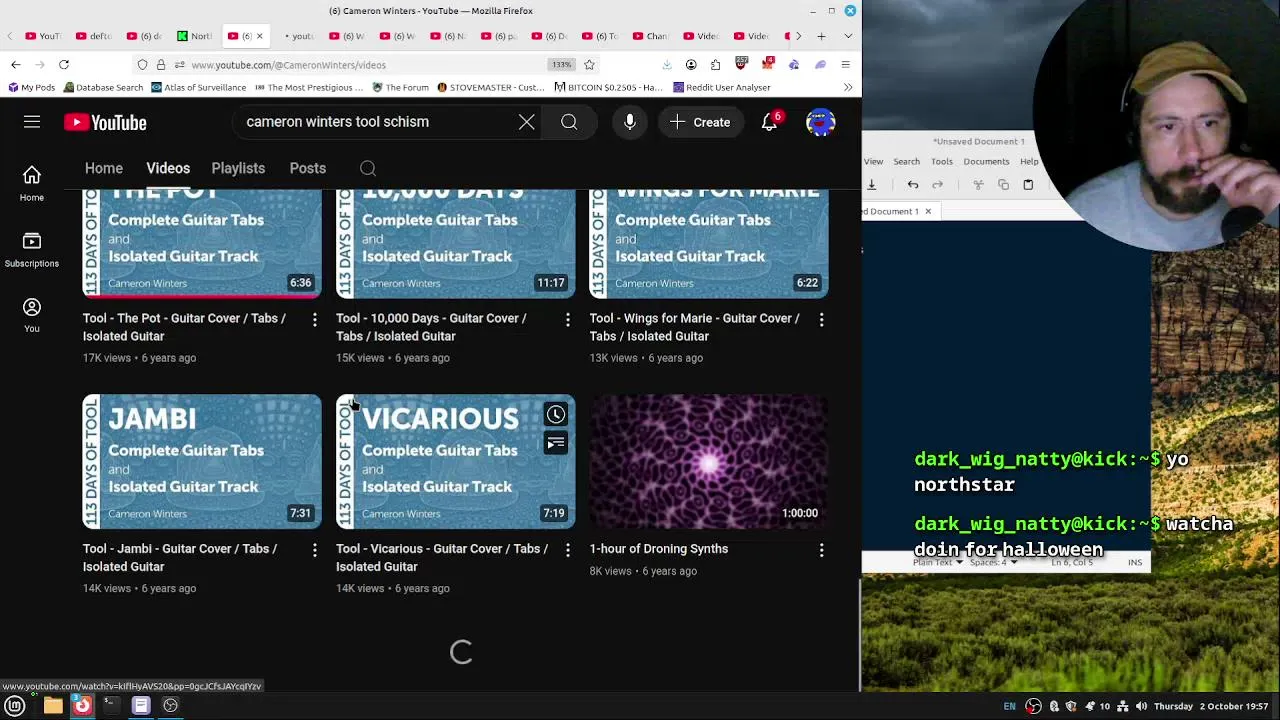The width and height of the screenshot is (1280, 720).
Task: Open '1-hour of Droning Synths' title link
Action: point(658,549)
